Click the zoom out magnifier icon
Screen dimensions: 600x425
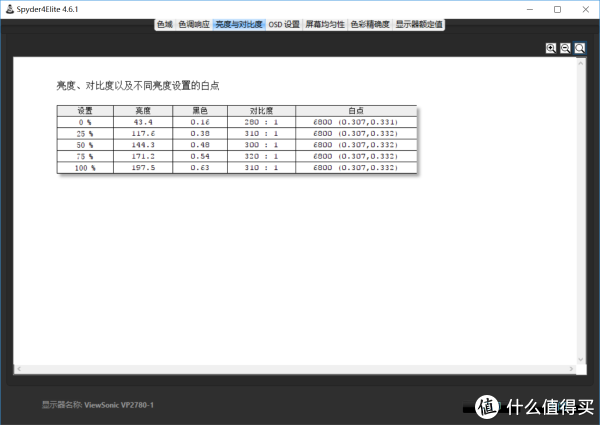[565, 48]
